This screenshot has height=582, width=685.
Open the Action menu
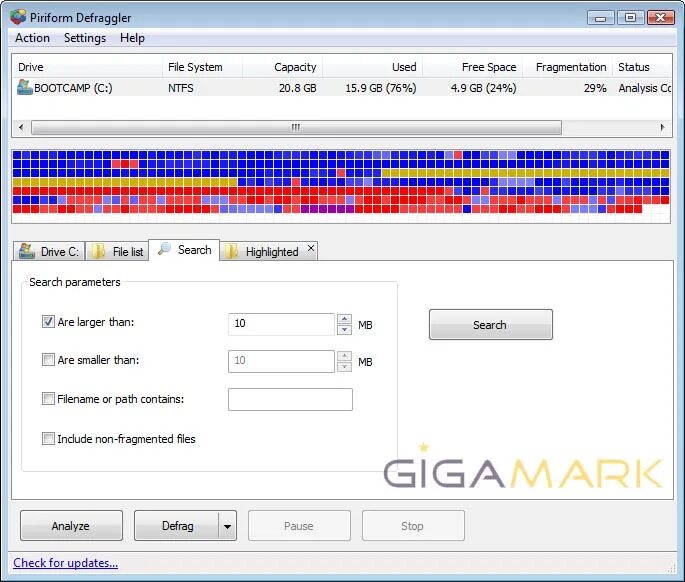32,38
